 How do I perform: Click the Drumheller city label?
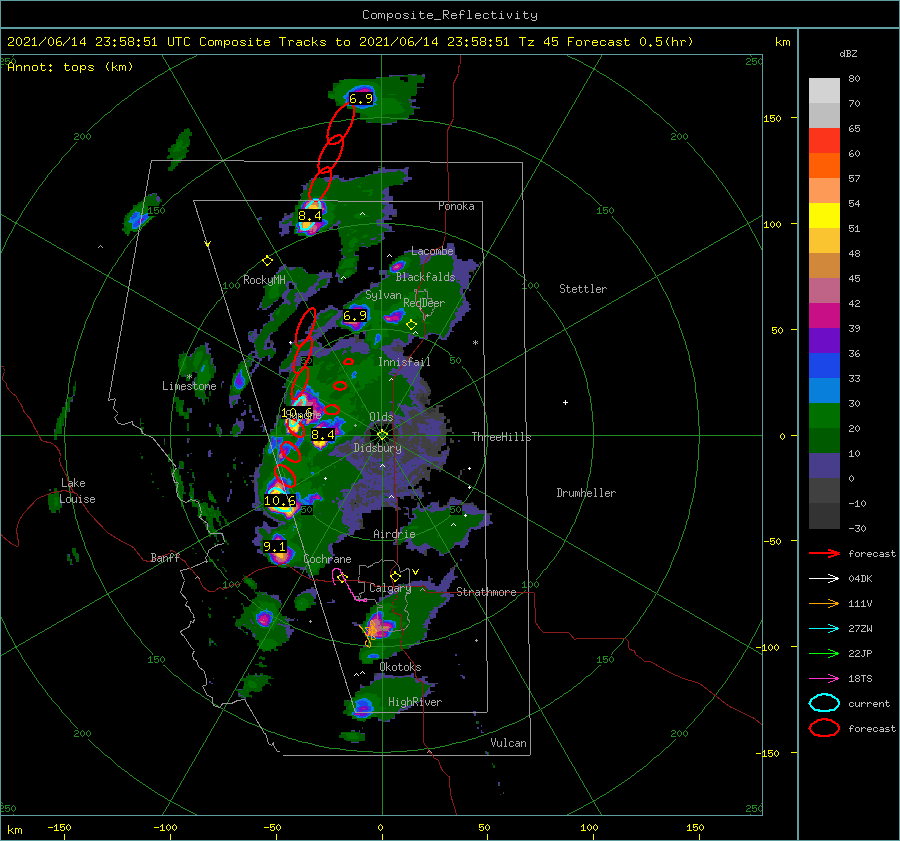(586, 493)
